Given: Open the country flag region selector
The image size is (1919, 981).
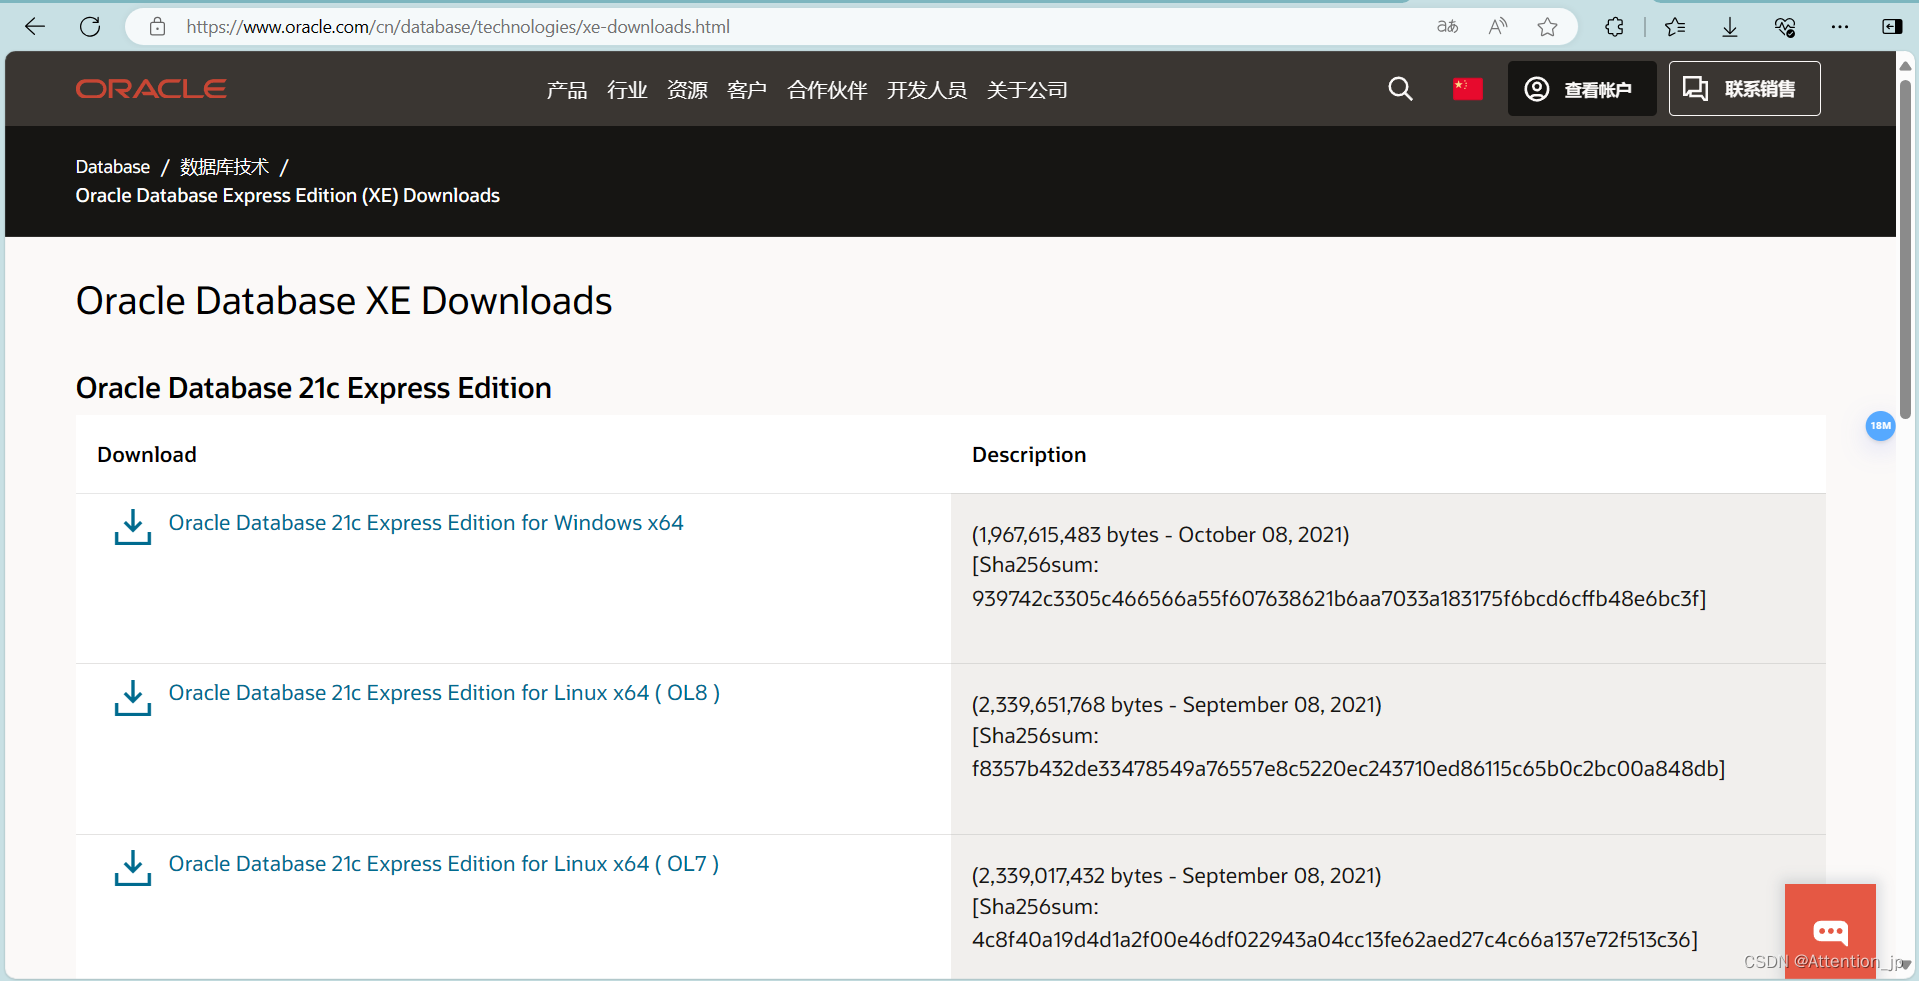Looking at the screenshot, I should coord(1467,89).
